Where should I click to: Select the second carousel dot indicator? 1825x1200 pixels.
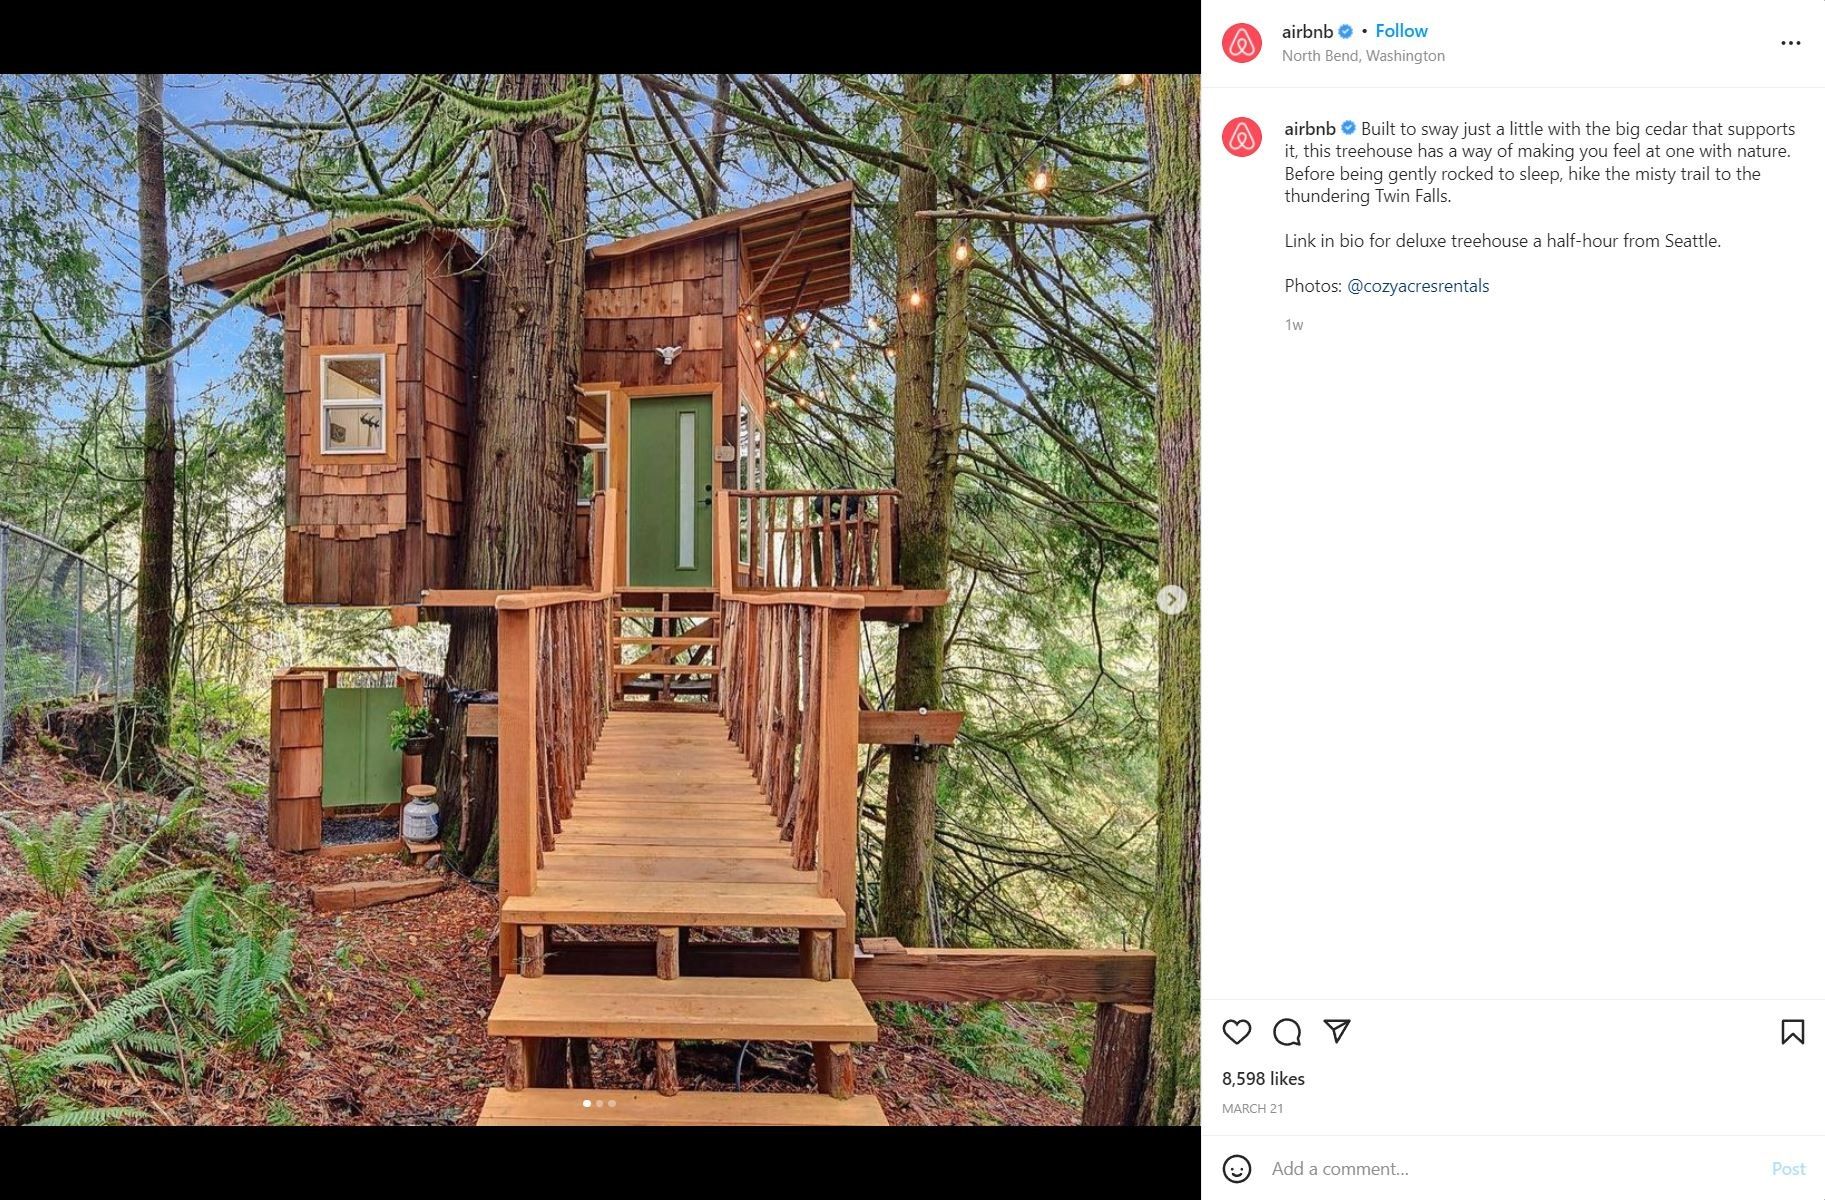[x=599, y=1104]
